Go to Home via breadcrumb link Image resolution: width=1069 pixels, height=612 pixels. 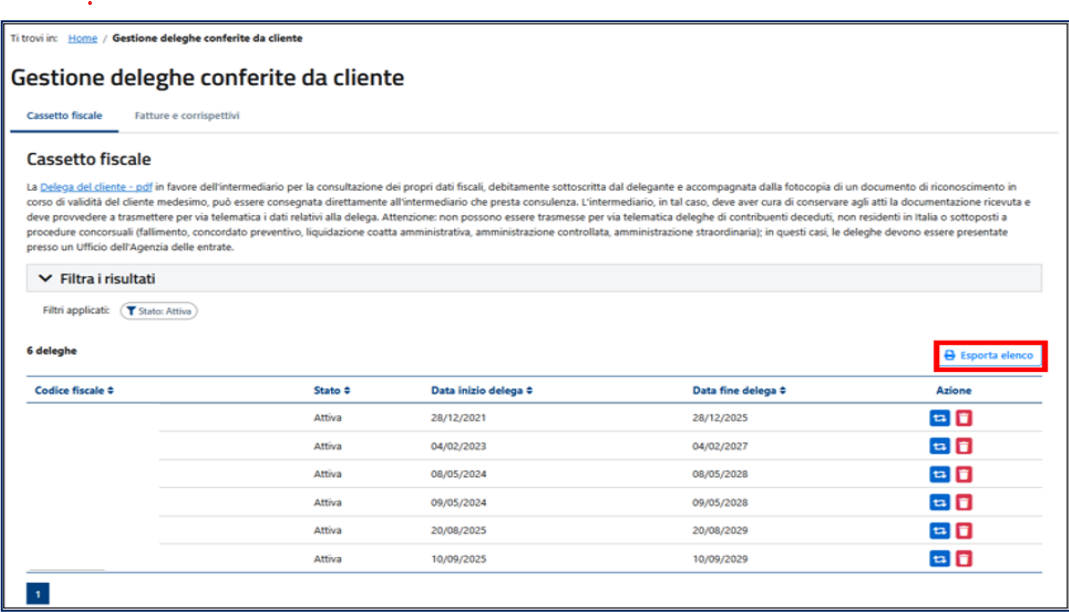point(82,38)
